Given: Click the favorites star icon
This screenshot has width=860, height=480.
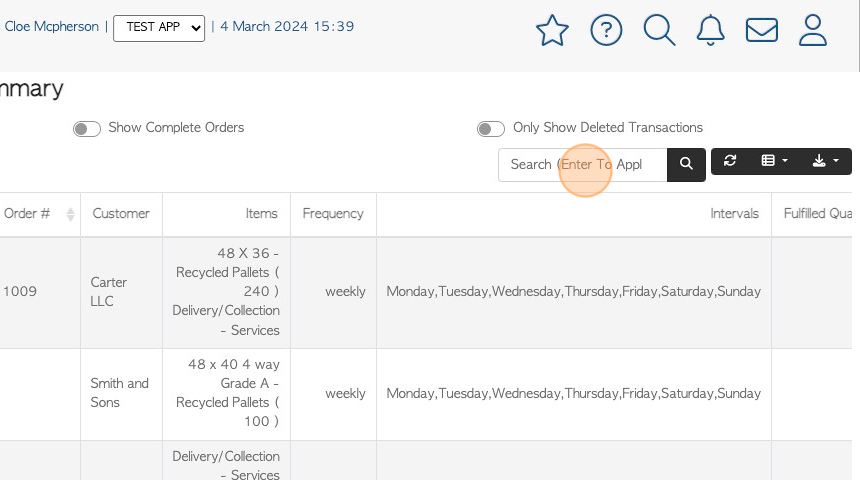Looking at the screenshot, I should click(552, 30).
